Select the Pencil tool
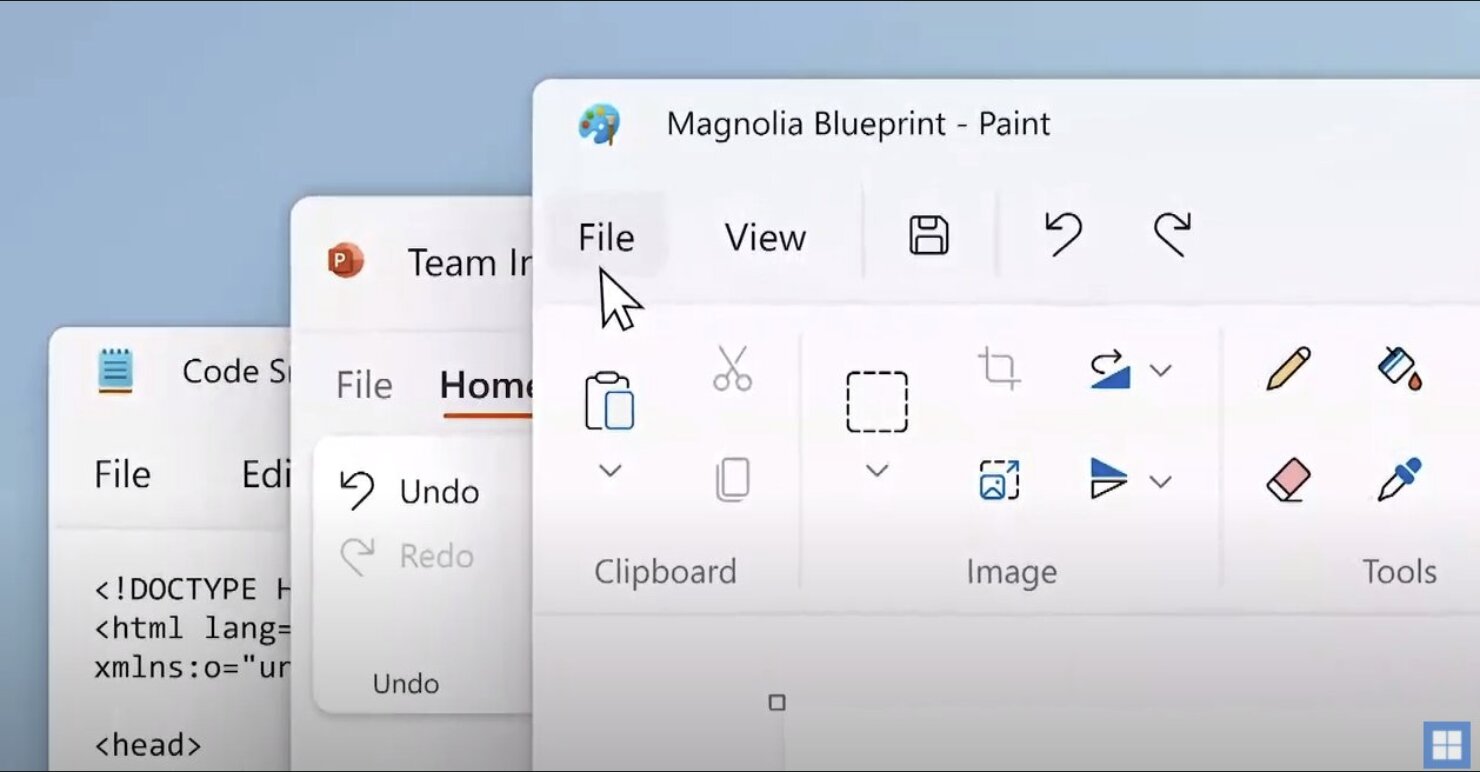Image resolution: width=1480 pixels, height=772 pixels. [x=1288, y=368]
